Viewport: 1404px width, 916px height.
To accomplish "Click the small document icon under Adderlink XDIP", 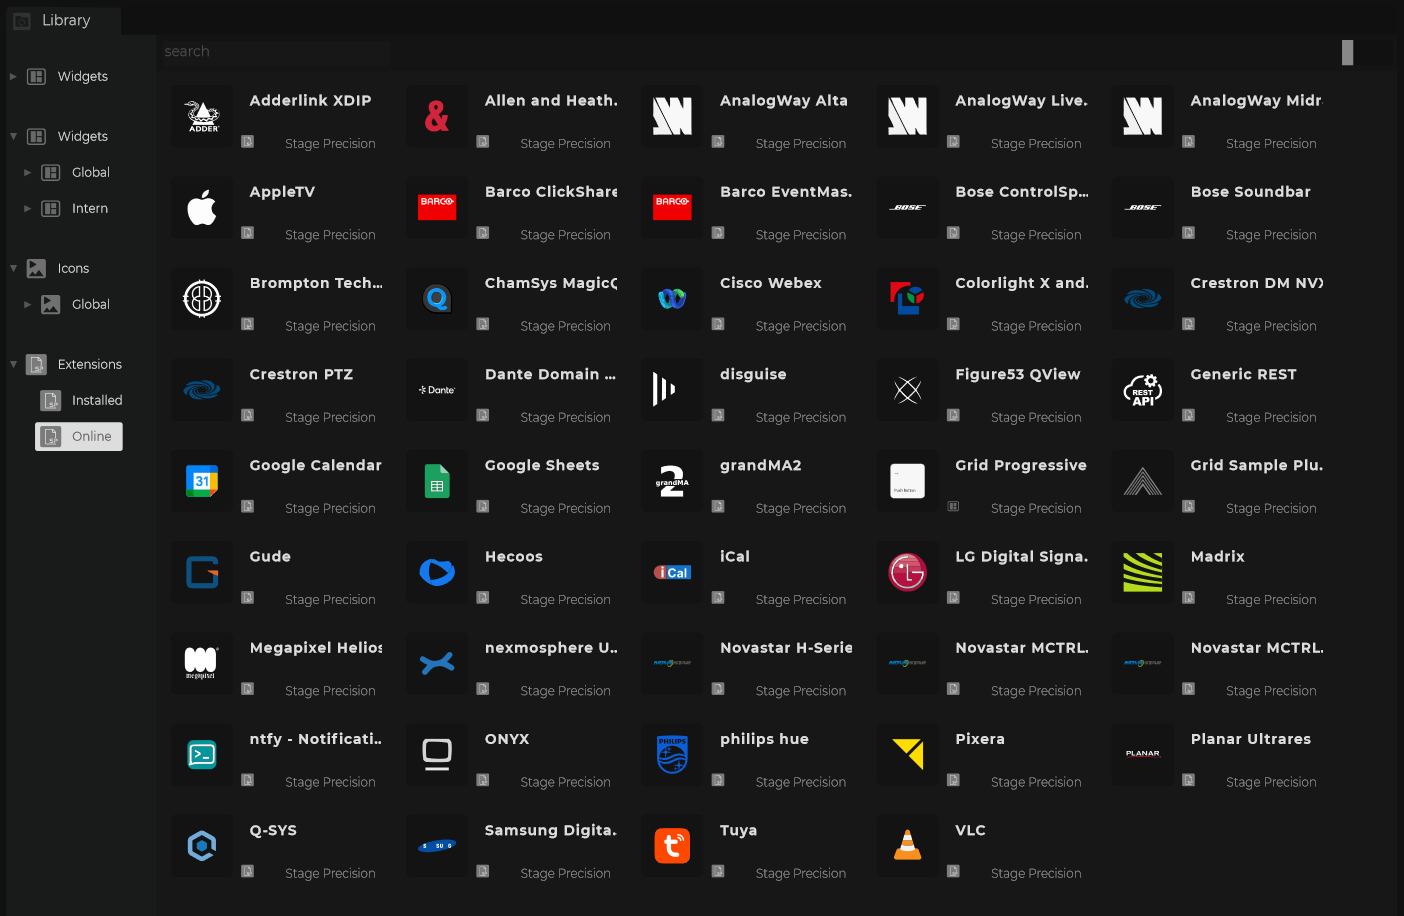I will click(248, 142).
